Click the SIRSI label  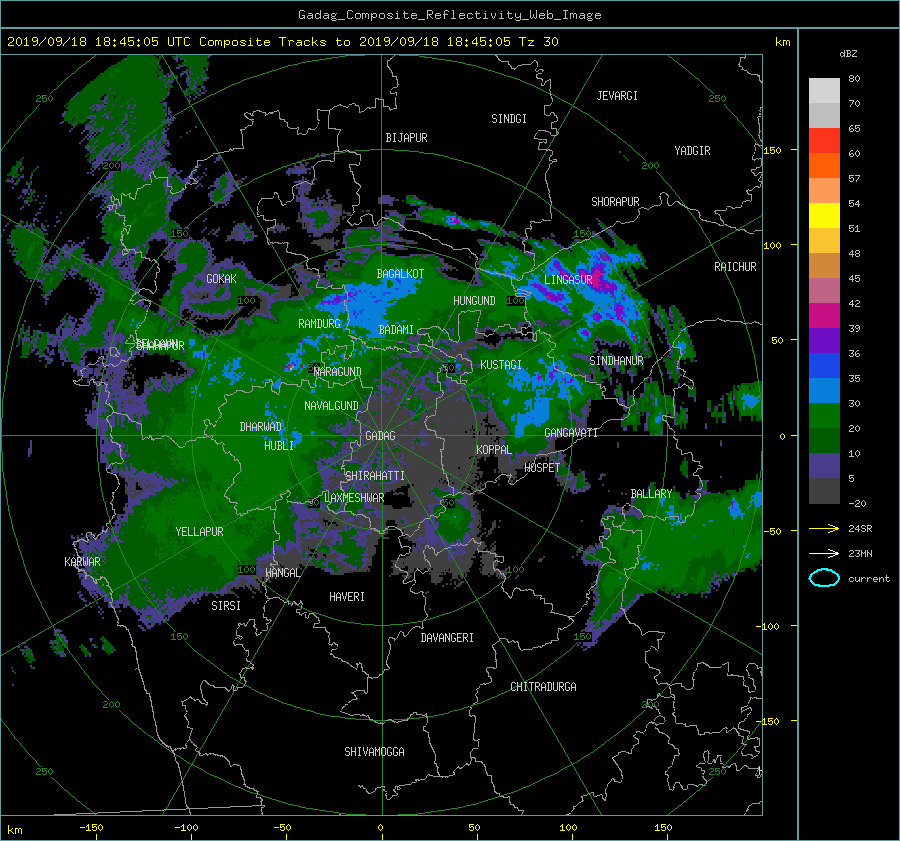point(226,606)
